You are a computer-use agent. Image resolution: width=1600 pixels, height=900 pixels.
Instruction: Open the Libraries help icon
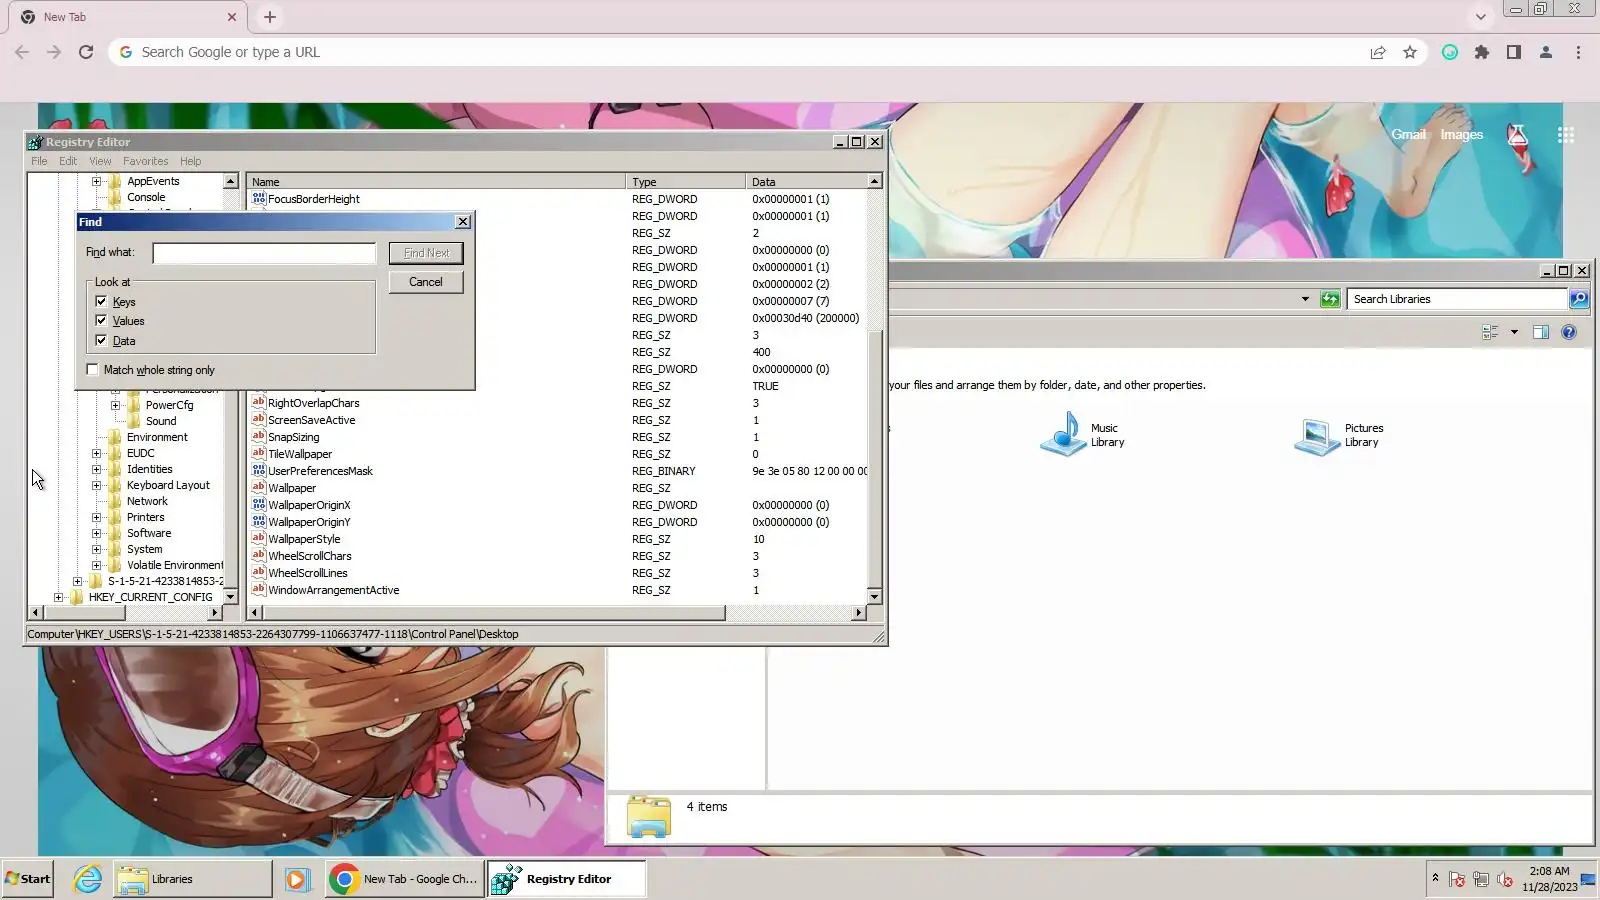[1569, 332]
